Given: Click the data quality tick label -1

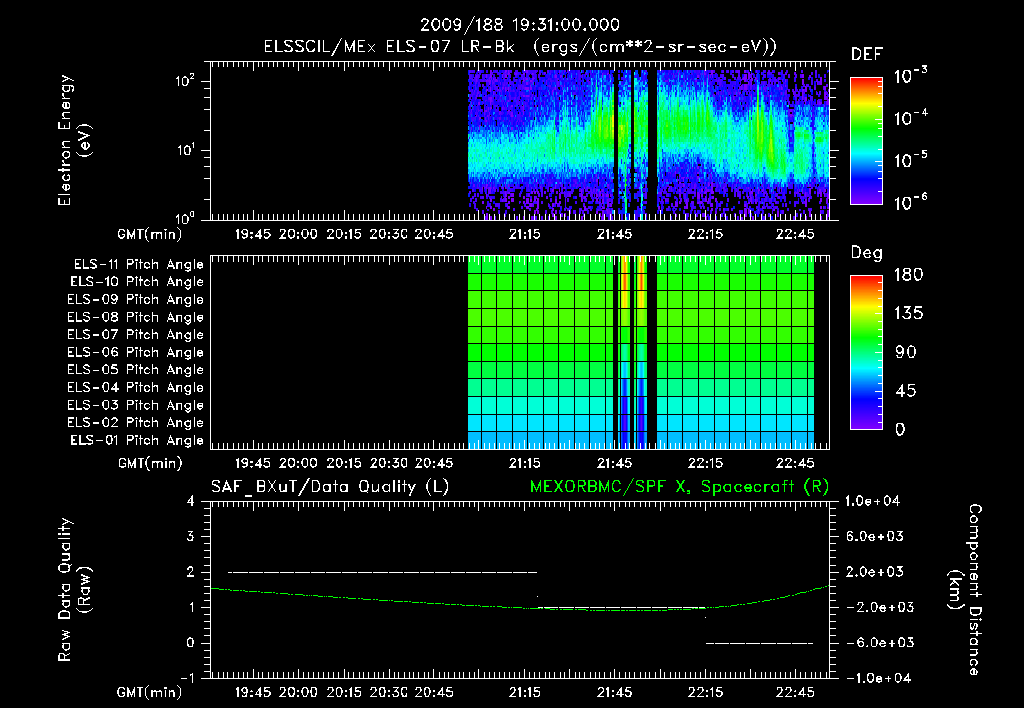Looking at the screenshot, I should point(187,678).
